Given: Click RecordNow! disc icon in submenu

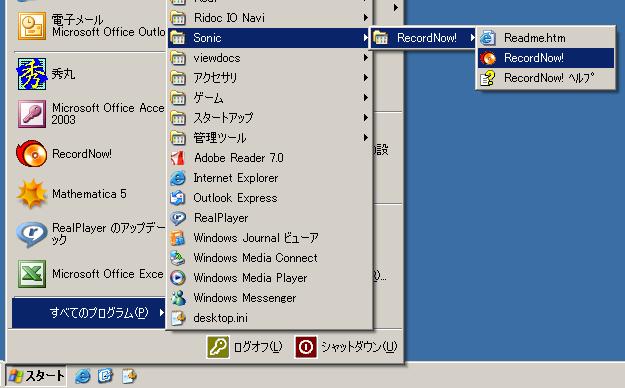Looking at the screenshot, I should click(x=488, y=58).
